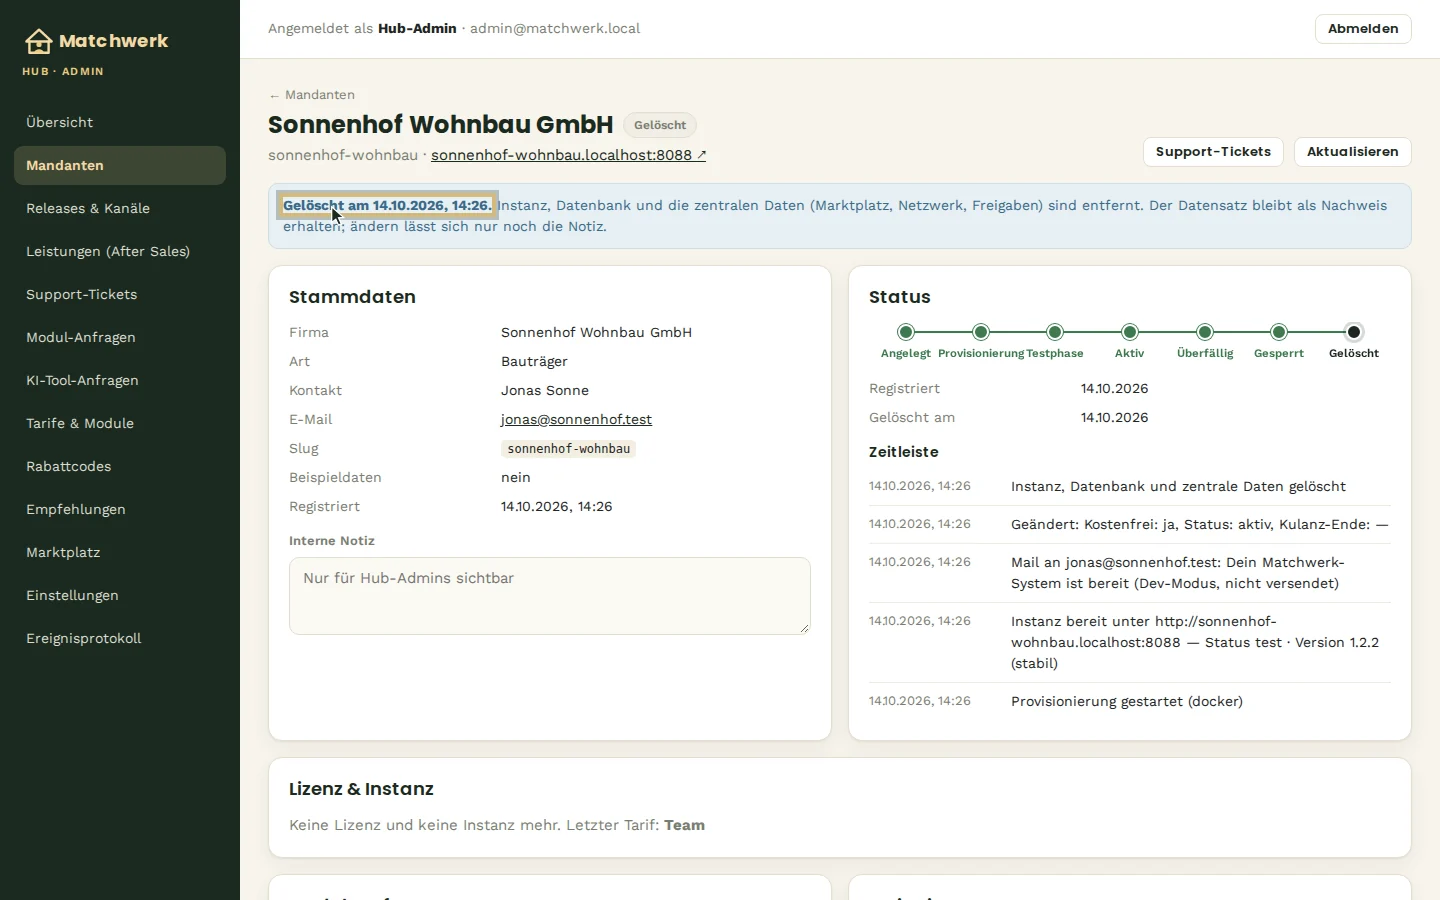This screenshot has height=900, width=1440.
Task: Click the Support-Tickets button in header
Action: click(x=1213, y=152)
